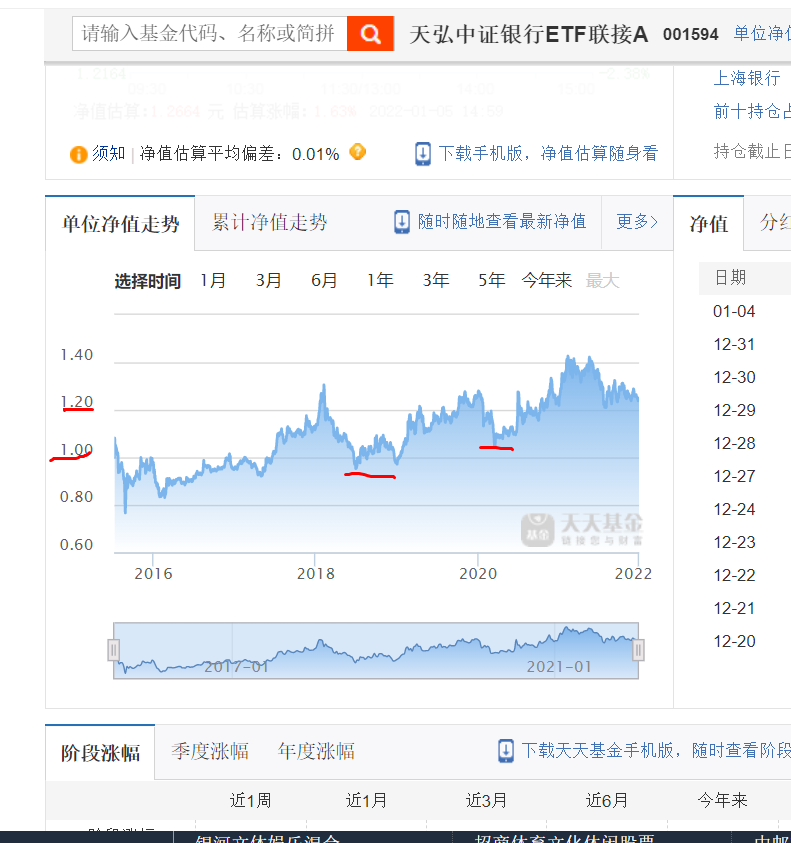The width and height of the screenshot is (791, 843).
Task: Click the 12-24 date row
Action: point(734,509)
